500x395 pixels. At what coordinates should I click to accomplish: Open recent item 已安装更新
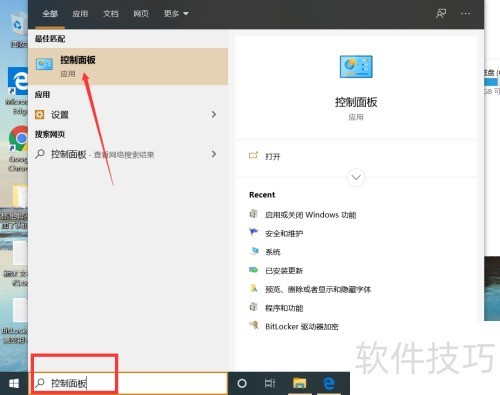284,271
